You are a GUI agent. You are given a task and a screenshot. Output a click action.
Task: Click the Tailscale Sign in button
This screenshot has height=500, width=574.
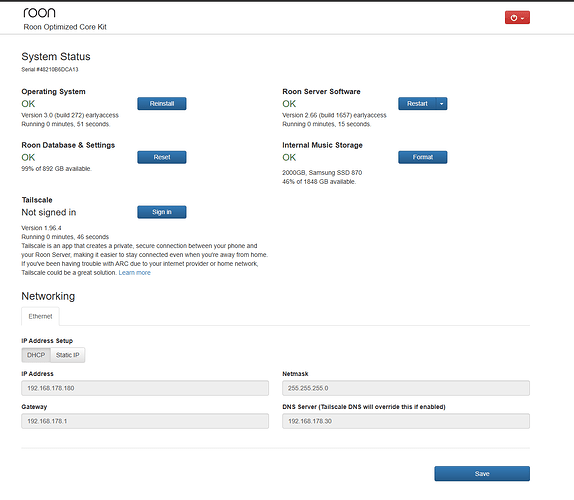point(161,212)
